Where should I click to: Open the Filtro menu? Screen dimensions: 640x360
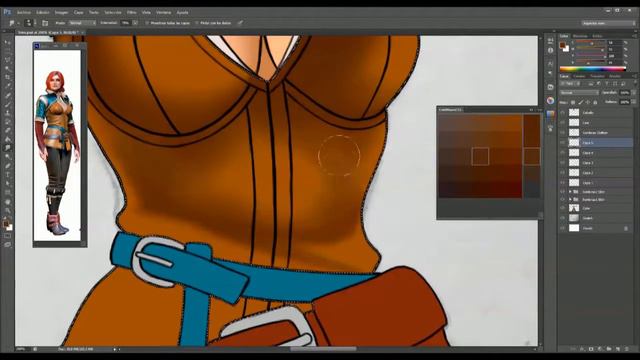click(131, 12)
